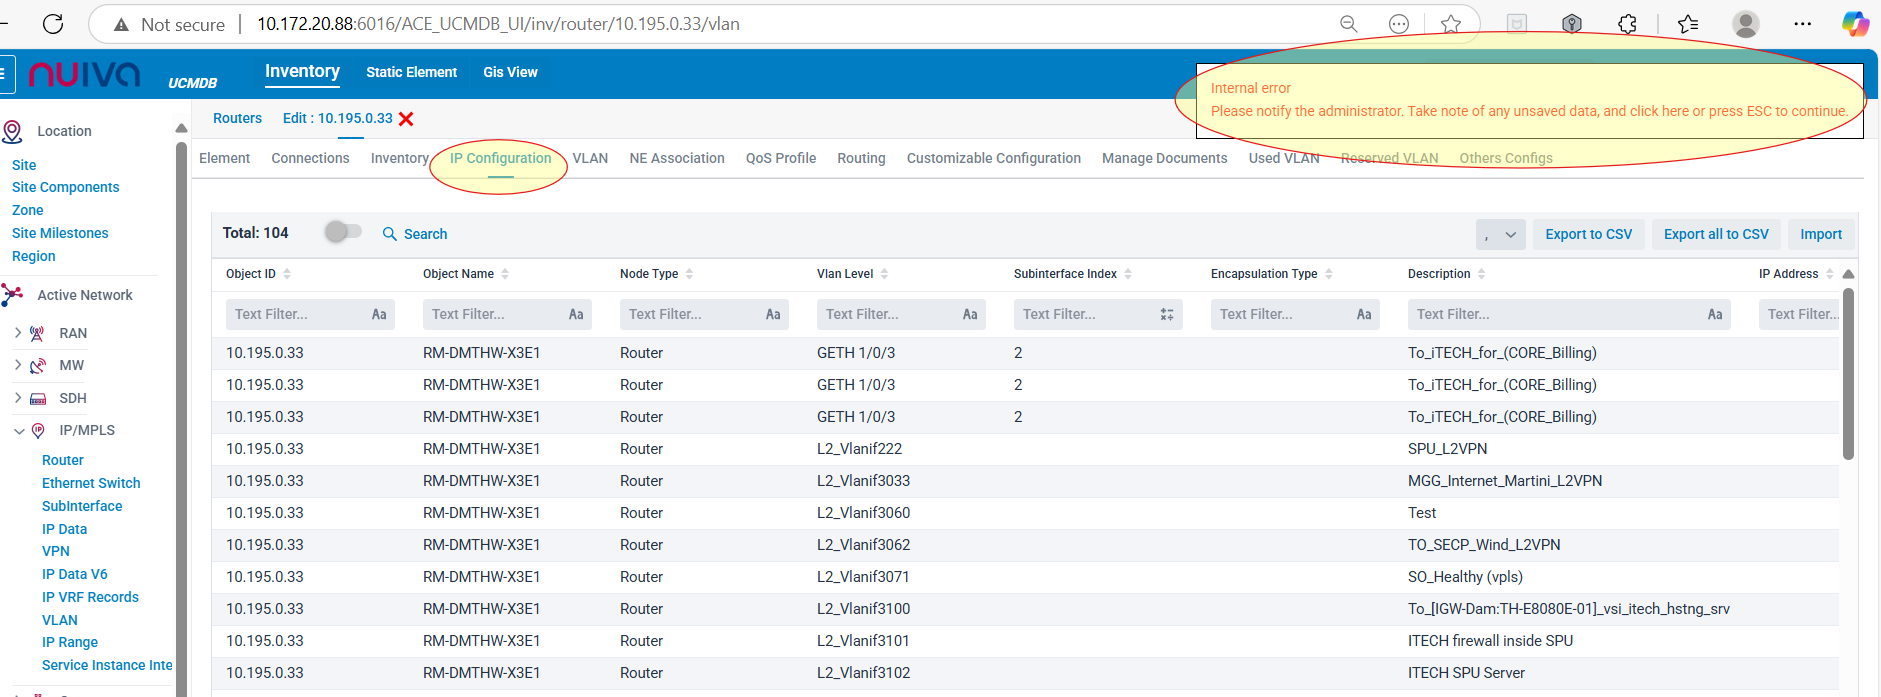
Task: Toggle the switch next to Total: 104
Action: [343, 232]
